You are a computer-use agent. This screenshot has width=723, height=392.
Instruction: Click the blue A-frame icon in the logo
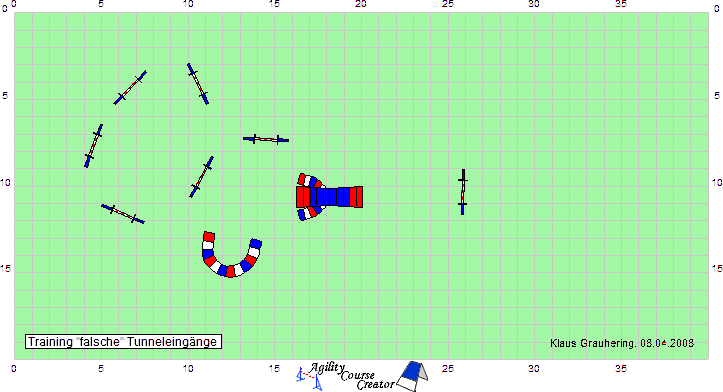tap(413, 376)
